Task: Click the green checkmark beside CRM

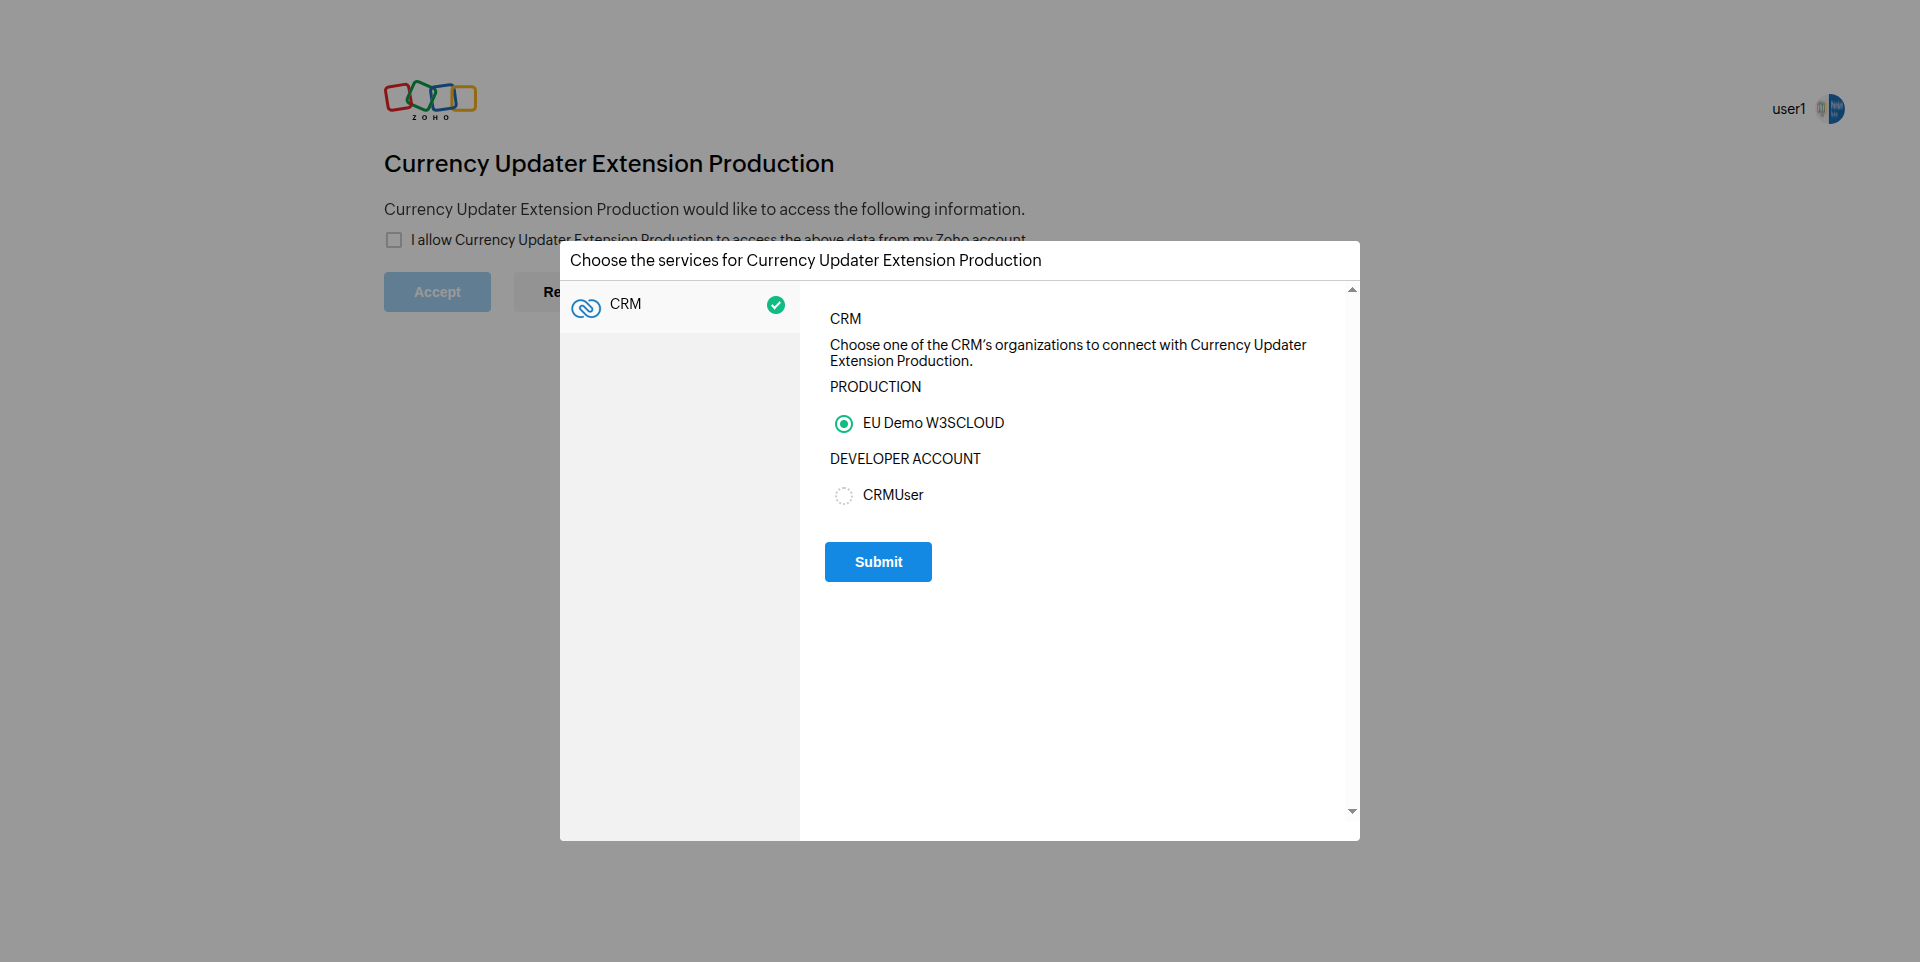Action: pyautogui.click(x=776, y=305)
